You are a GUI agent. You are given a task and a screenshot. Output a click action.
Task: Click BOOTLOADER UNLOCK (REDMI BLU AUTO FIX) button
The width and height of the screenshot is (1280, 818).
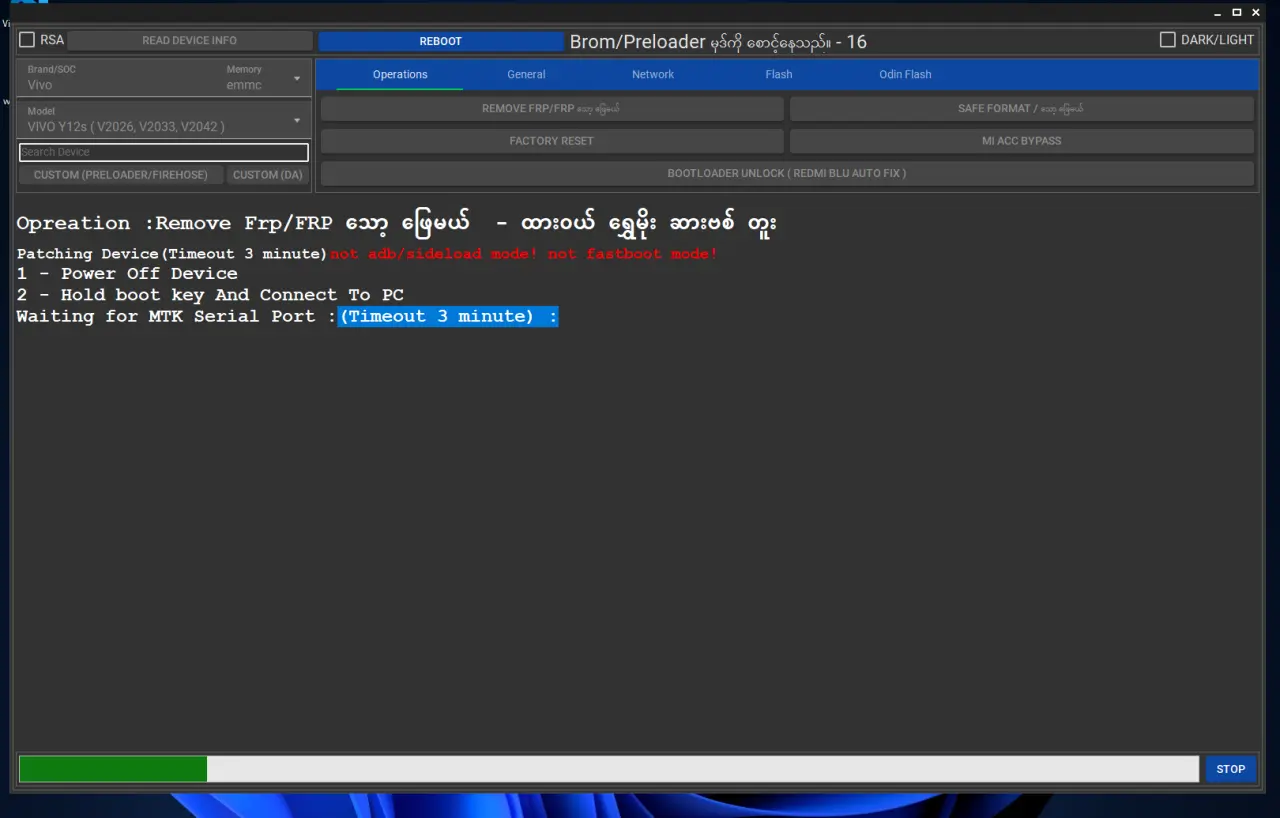click(x=787, y=173)
